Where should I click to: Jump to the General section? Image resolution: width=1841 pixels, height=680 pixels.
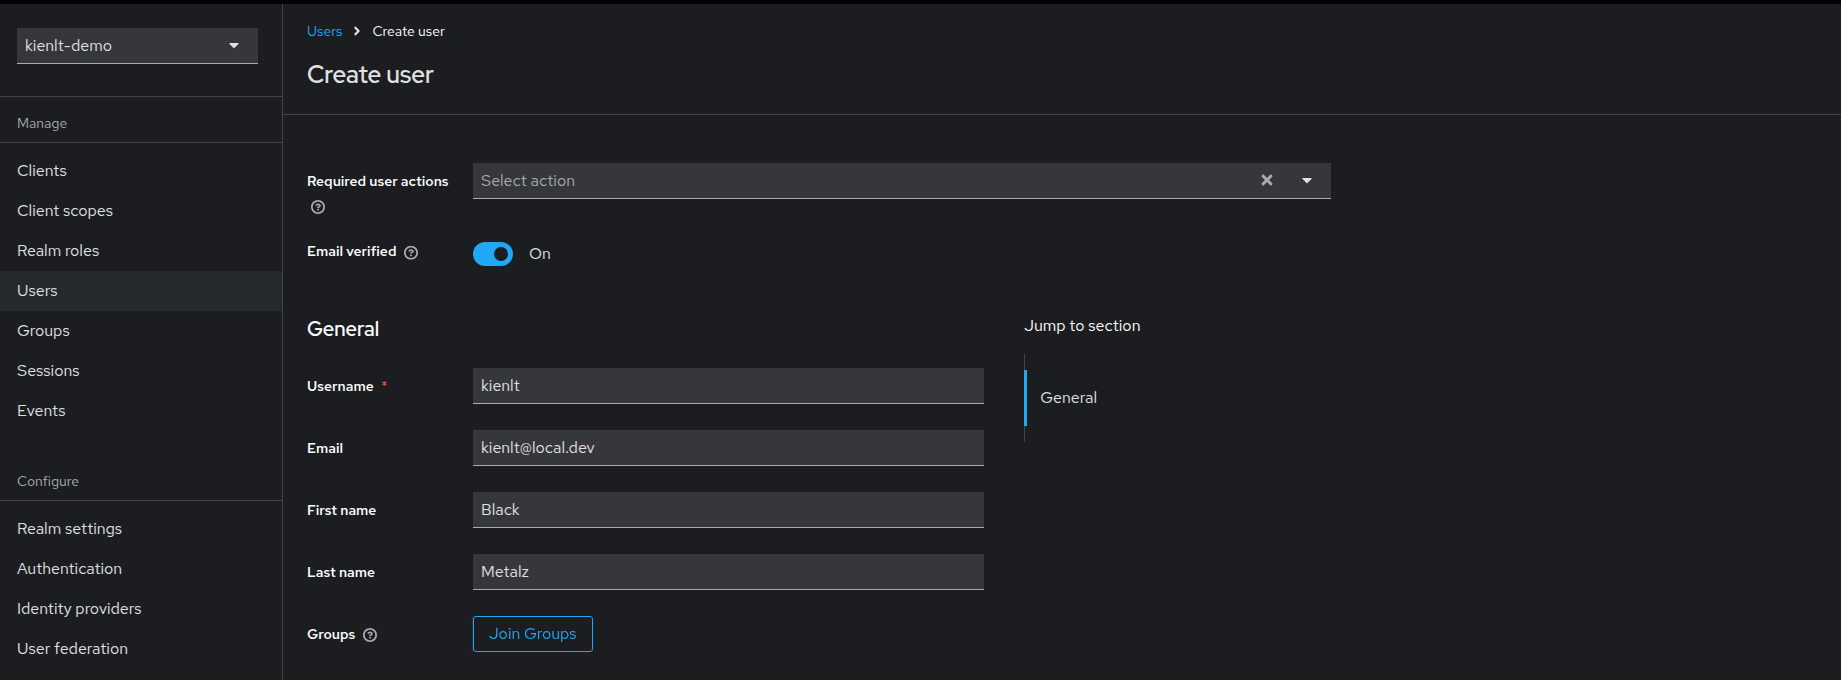[1068, 398]
